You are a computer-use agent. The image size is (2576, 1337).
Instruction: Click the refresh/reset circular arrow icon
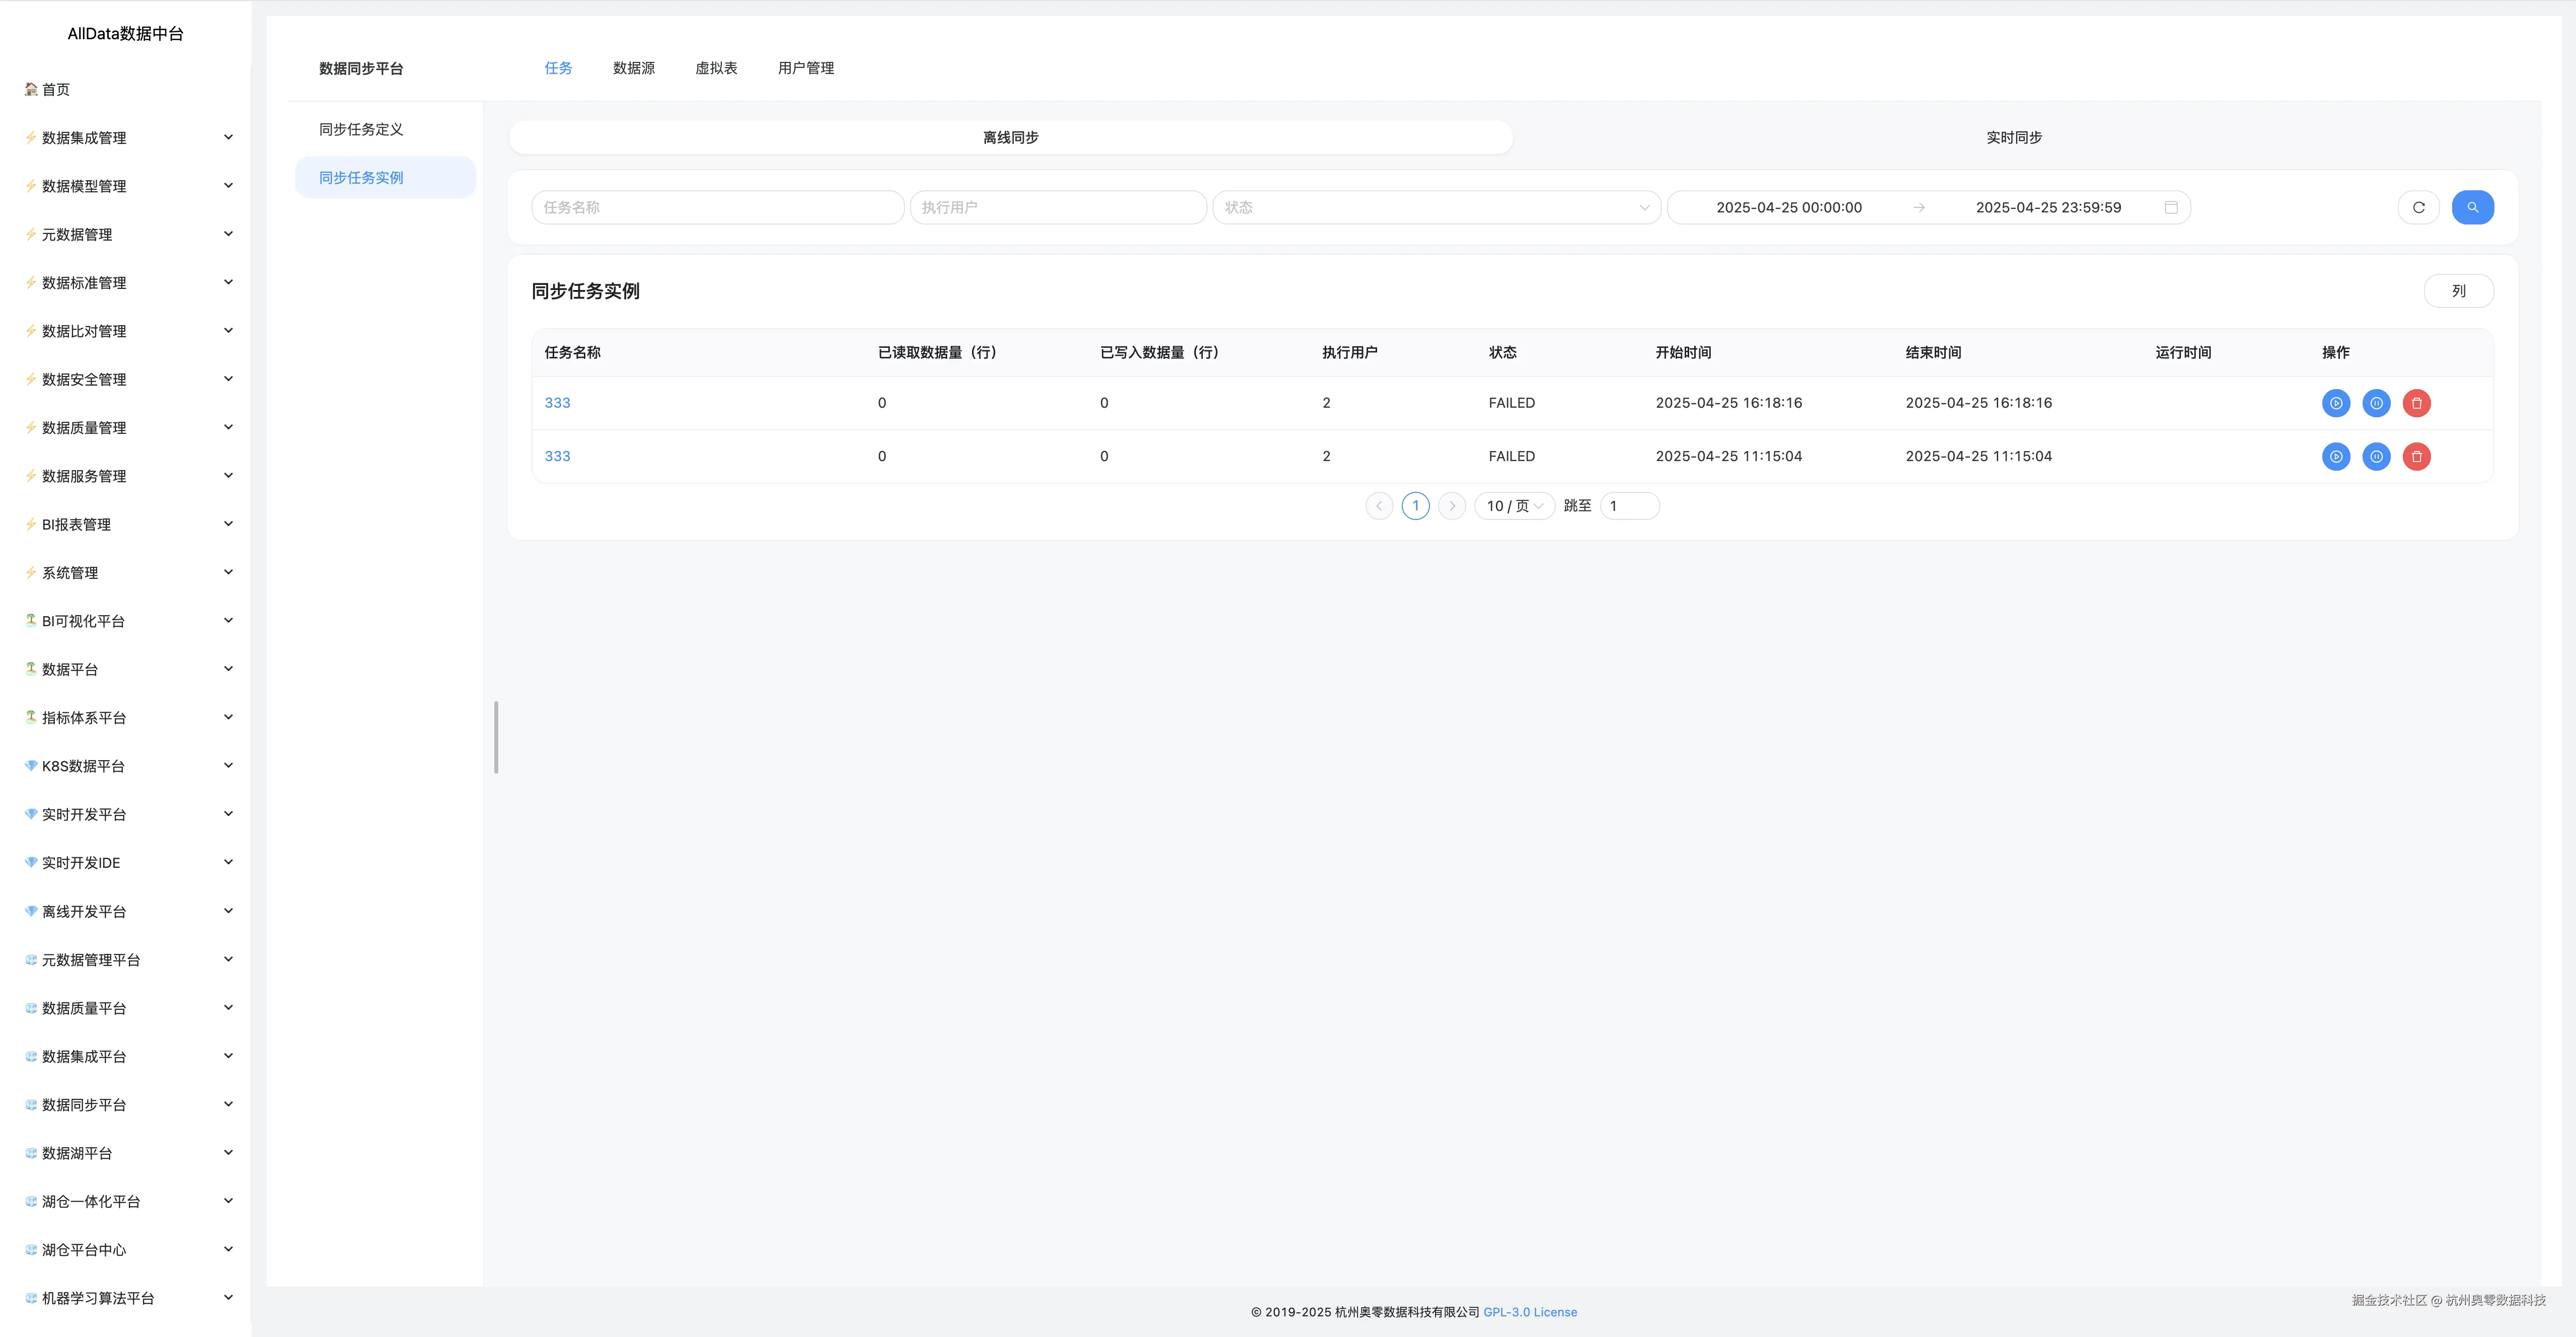2418,207
